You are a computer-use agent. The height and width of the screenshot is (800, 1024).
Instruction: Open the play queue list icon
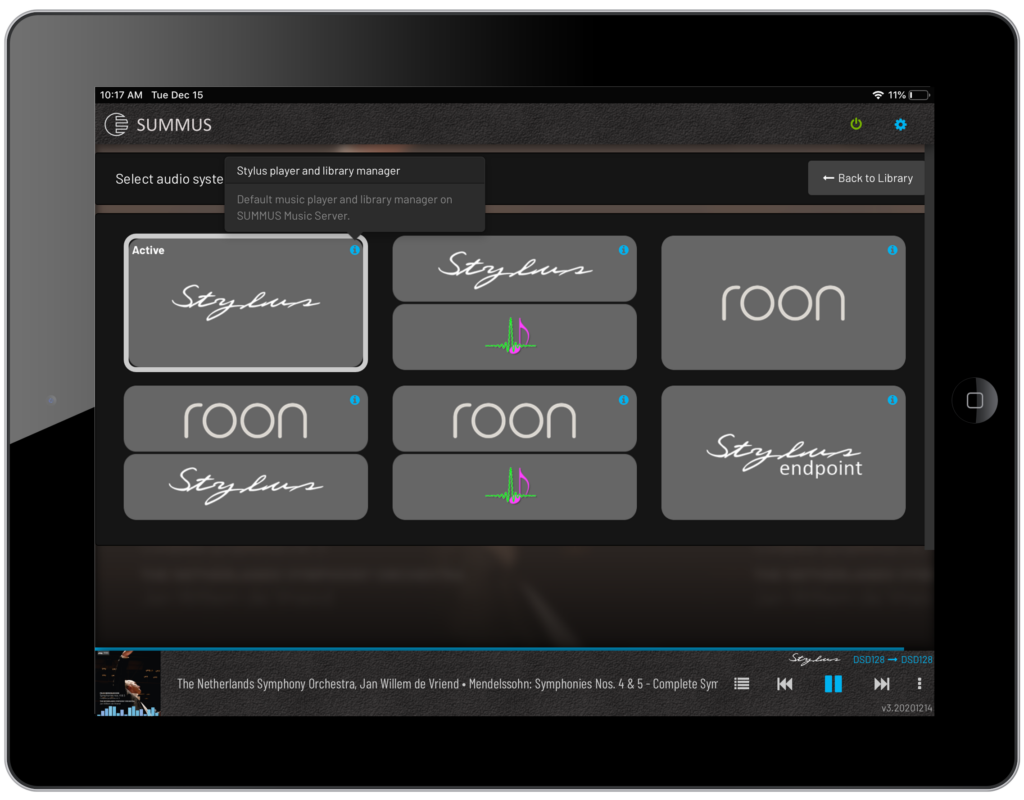coord(741,684)
